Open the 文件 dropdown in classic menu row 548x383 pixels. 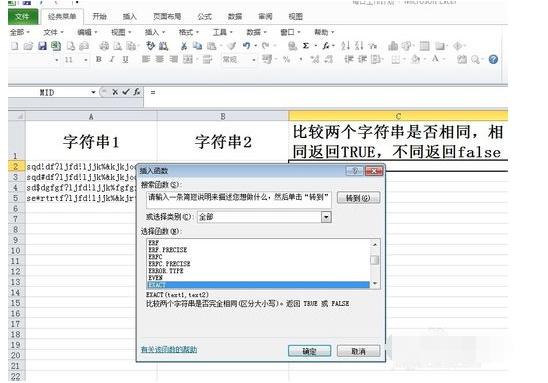(53, 32)
